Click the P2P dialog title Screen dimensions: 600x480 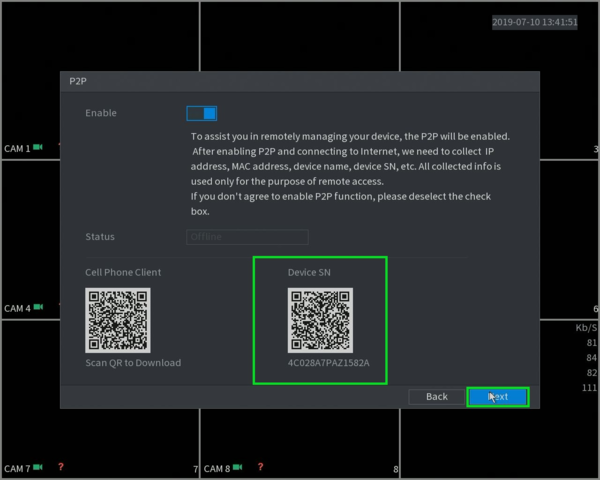[x=78, y=81]
